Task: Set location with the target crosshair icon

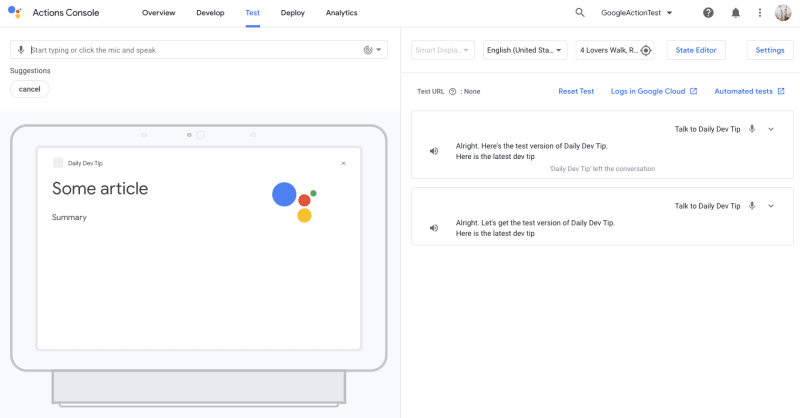Action: [645, 50]
